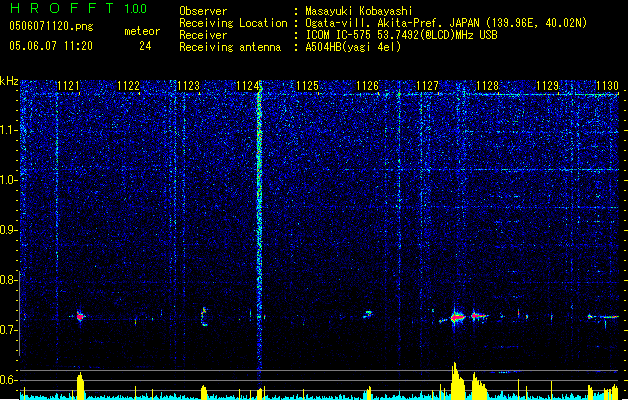Click the Receiving antenna field label

tap(230, 47)
